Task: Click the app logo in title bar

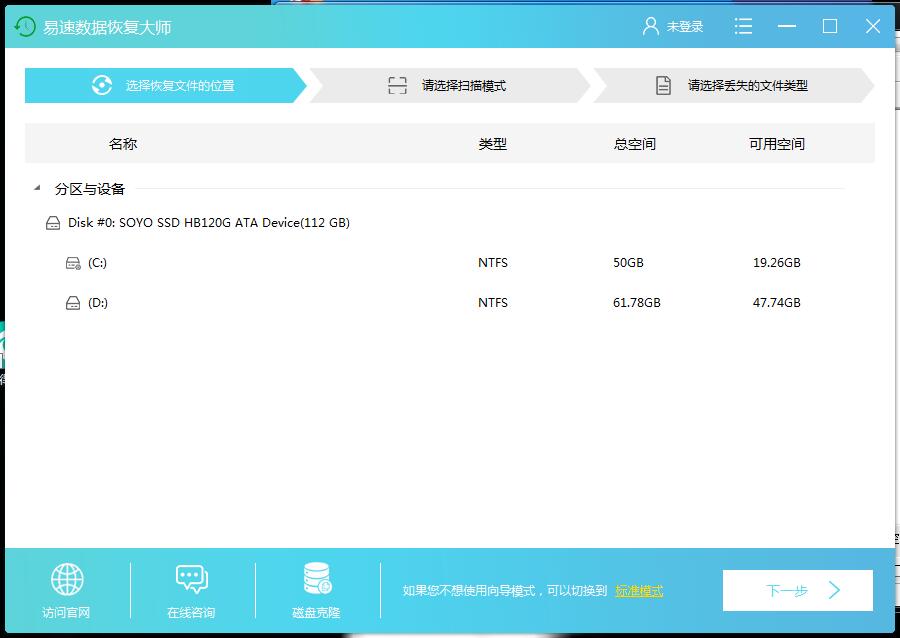Action: tap(25, 27)
